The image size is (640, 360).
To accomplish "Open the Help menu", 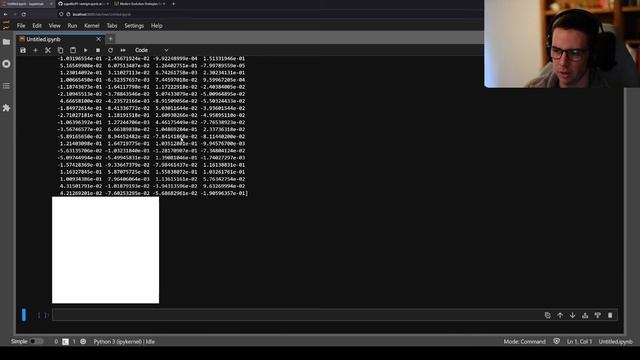I will (157, 26).
